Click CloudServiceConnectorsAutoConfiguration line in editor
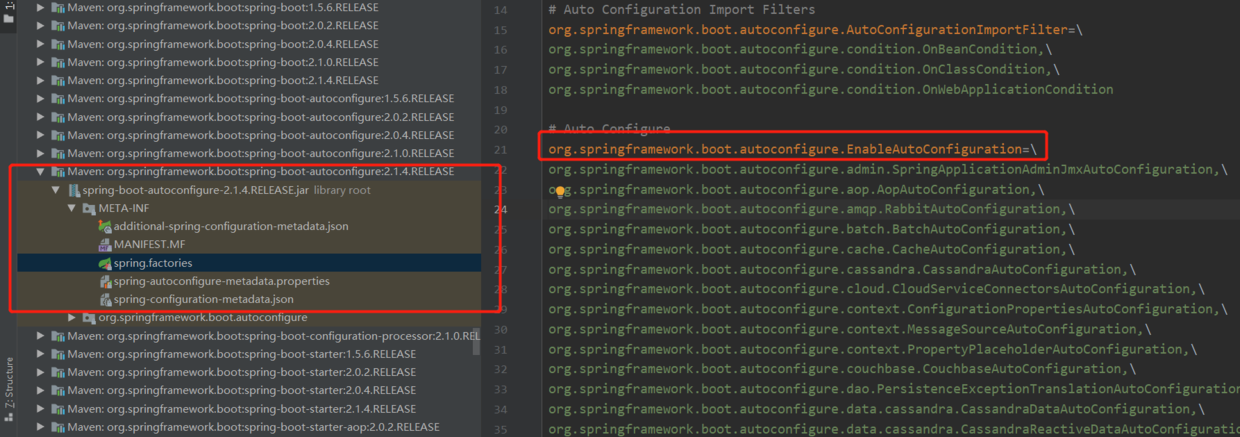This screenshot has width=1240, height=437. (875, 289)
